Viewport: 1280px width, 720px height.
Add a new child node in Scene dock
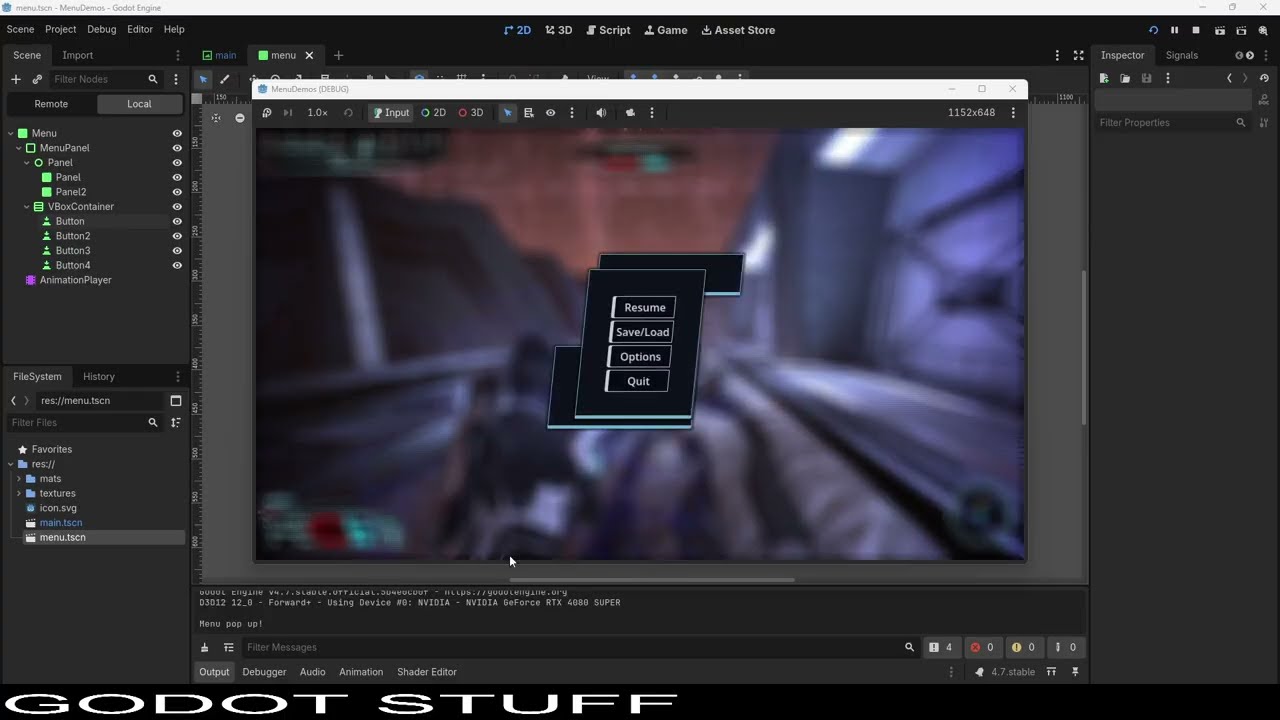pyautogui.click(x=15, y=79)
